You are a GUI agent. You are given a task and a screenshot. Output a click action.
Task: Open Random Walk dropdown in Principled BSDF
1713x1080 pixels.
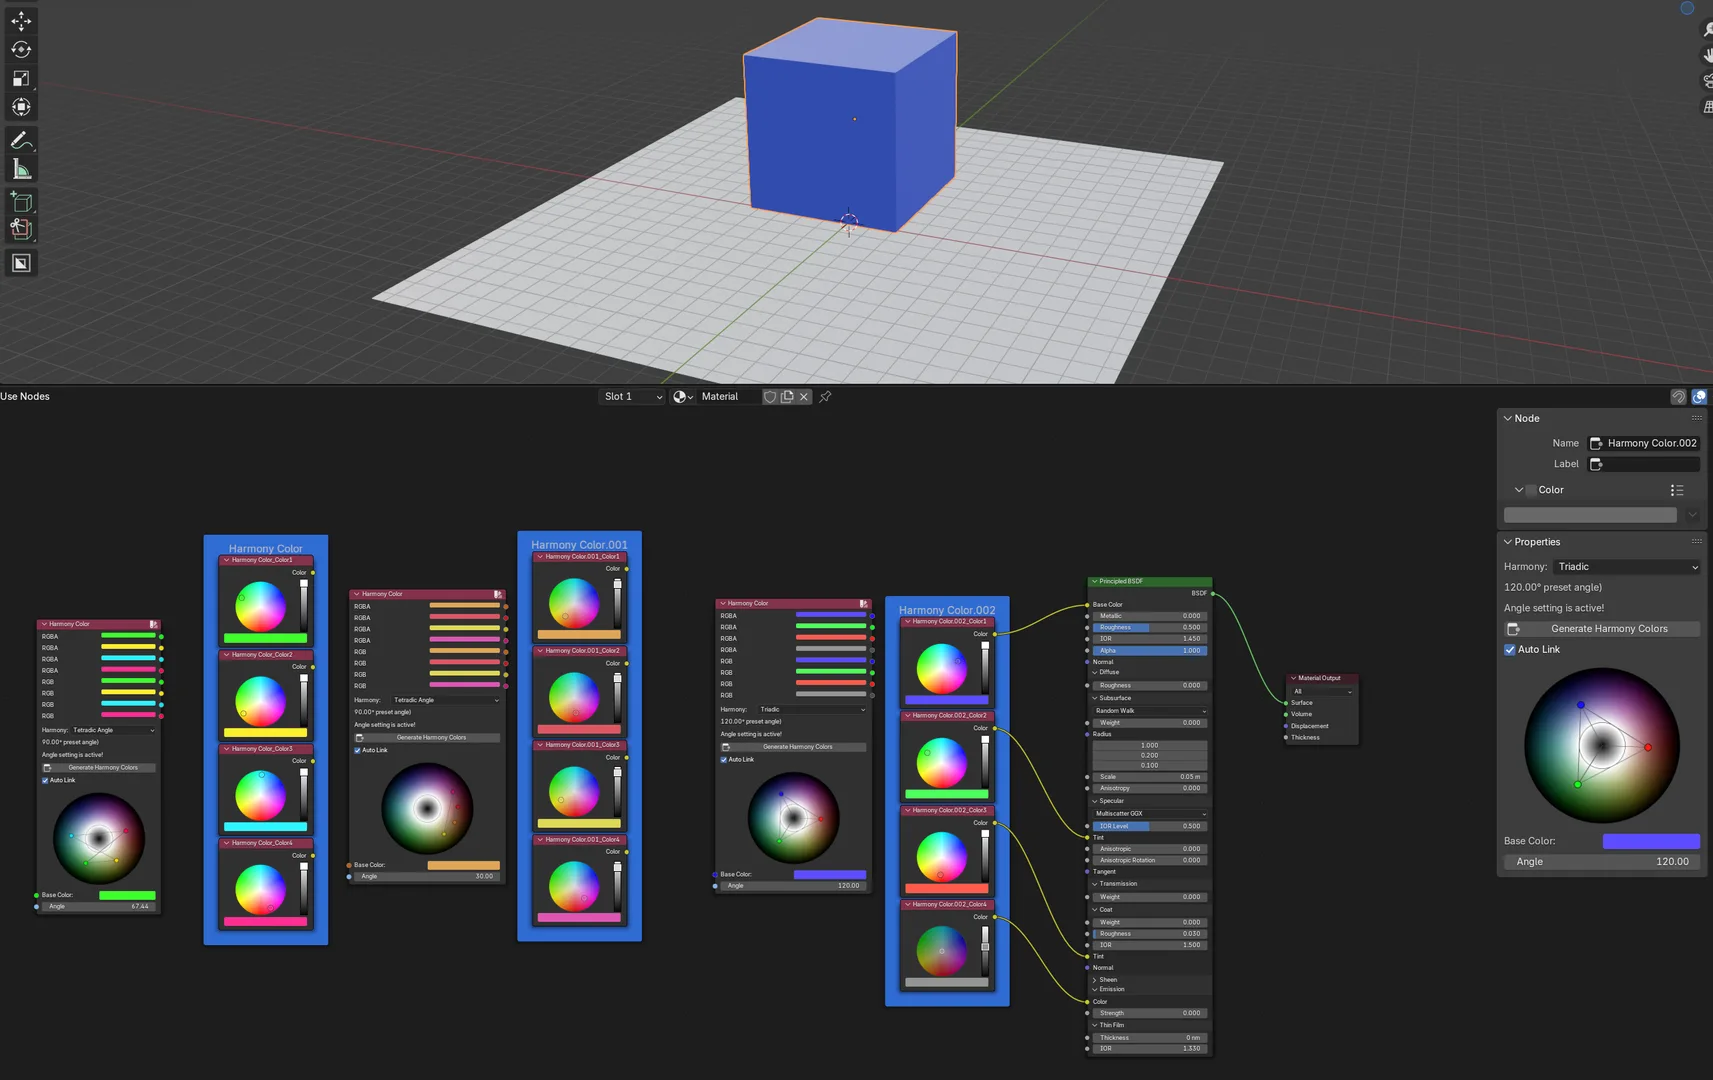pos(1150,711)
